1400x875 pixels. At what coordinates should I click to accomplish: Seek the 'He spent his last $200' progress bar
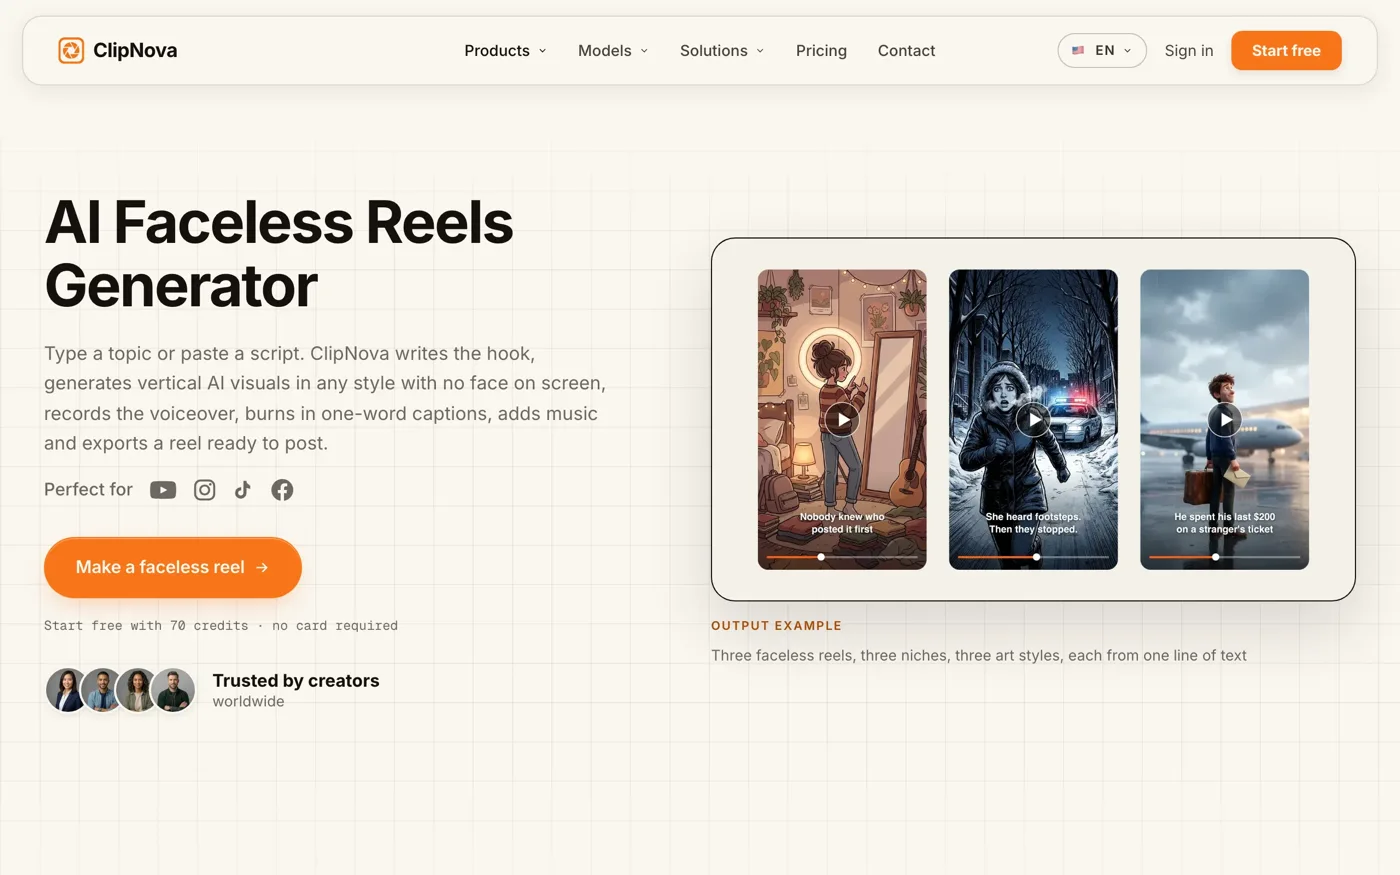tap(1224, 557)
